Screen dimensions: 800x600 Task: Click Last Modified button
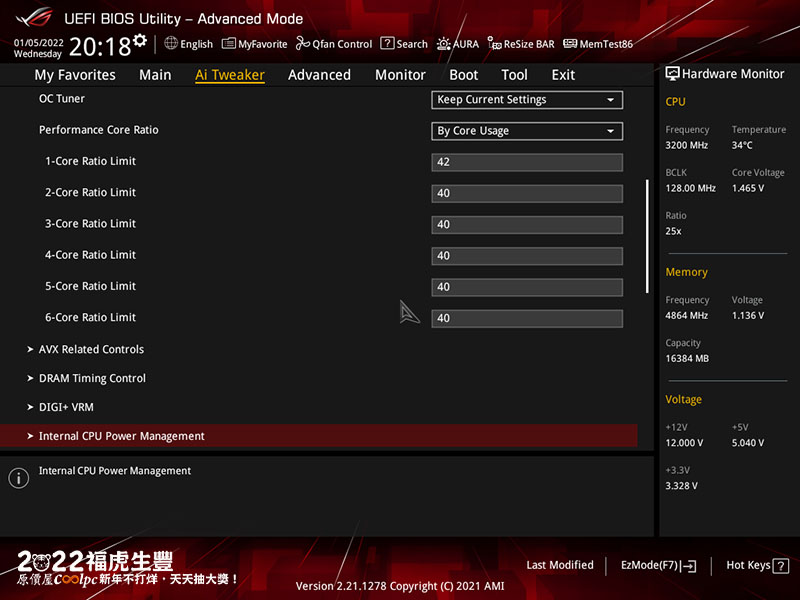(560, 565)
